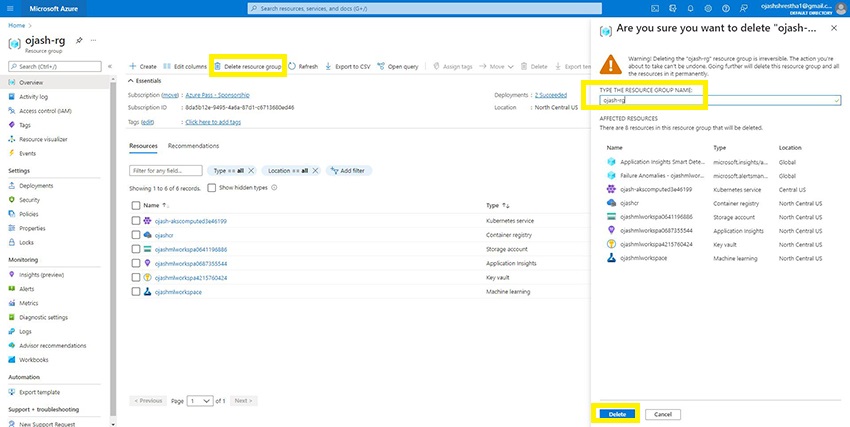Check the ojashmlworkspa0641196886 row checkbox
This screenshot has height=427, width=850.
coord(136,249)
